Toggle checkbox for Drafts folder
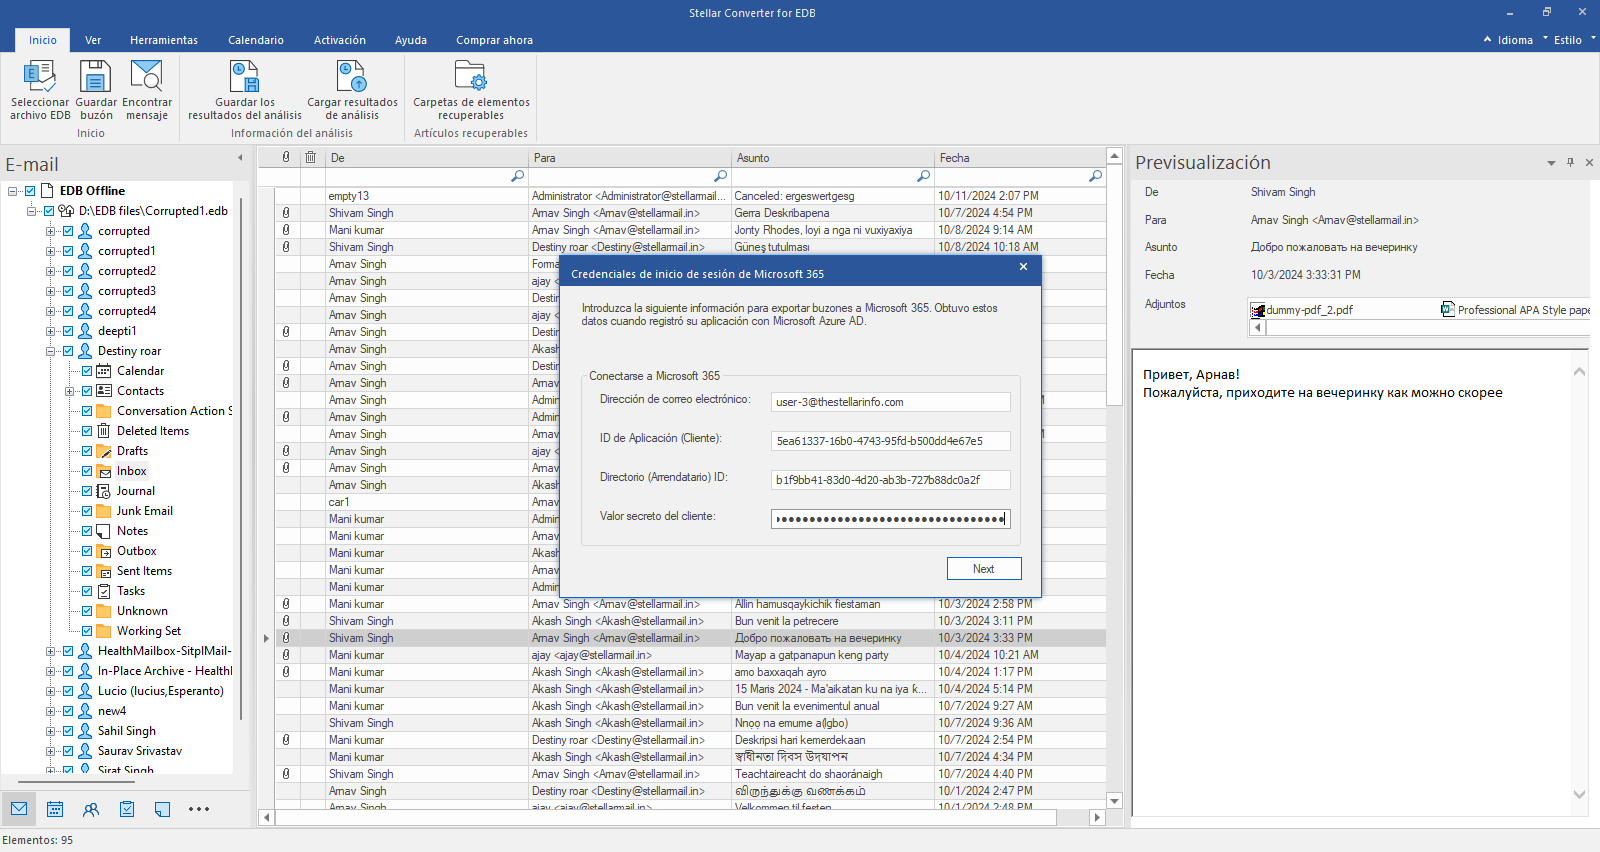This screenshot has width=1600, height=852. point(87,451)
